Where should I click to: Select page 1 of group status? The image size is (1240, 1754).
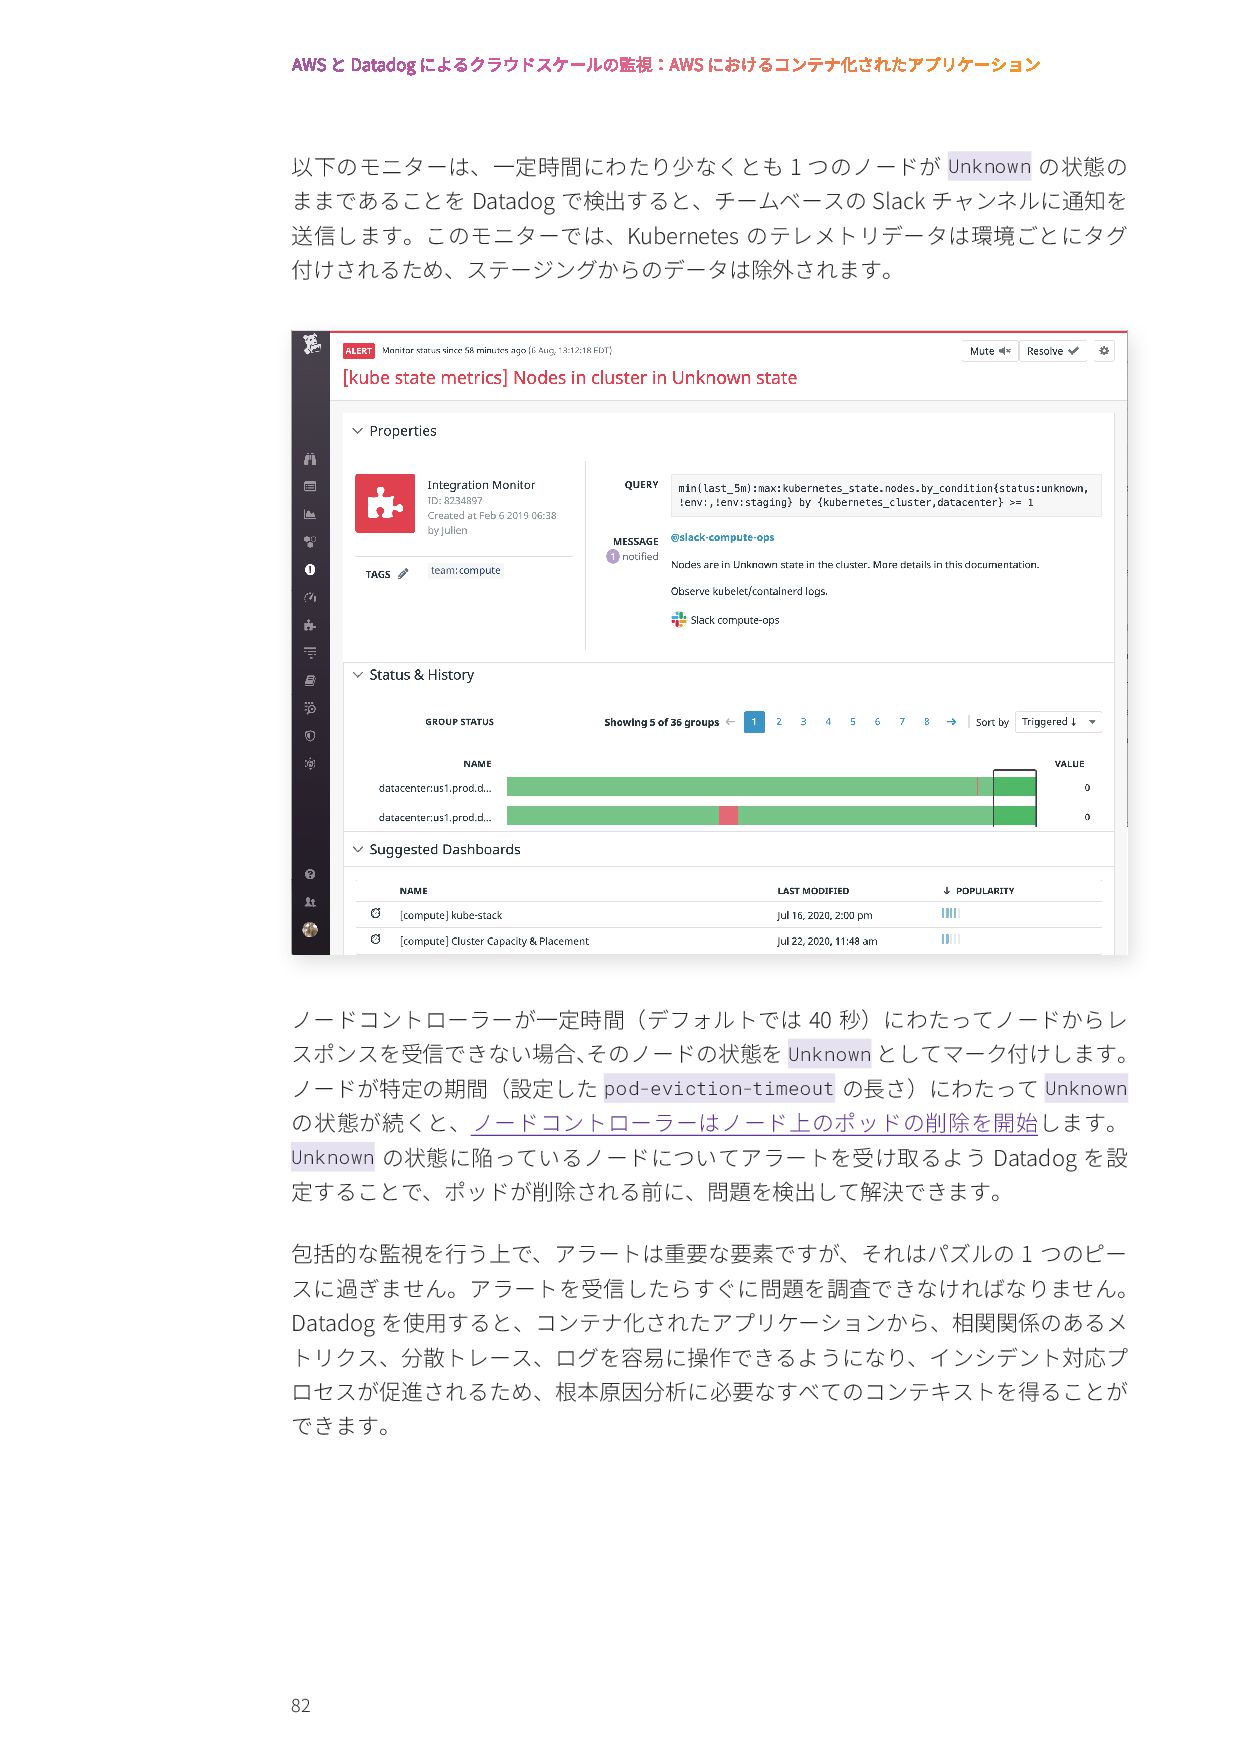point(754,722)
